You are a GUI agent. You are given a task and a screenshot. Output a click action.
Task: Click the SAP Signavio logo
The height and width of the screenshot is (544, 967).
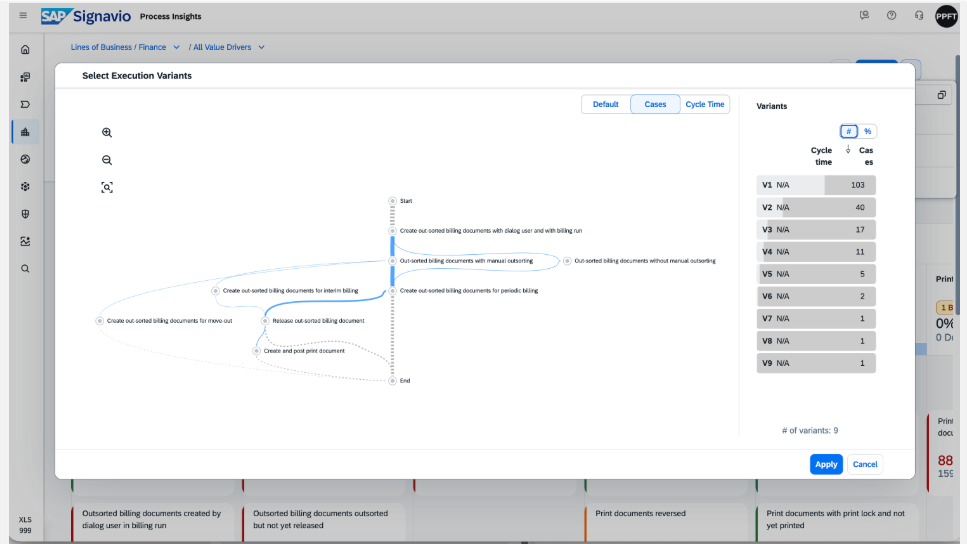pos(86,16)
